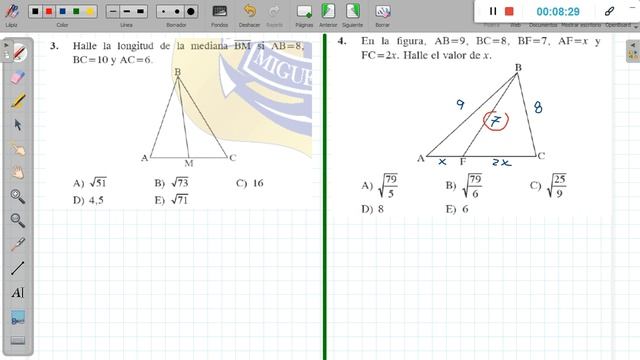Click answer B) √(79/6) of problem 4

pos(464,186)
